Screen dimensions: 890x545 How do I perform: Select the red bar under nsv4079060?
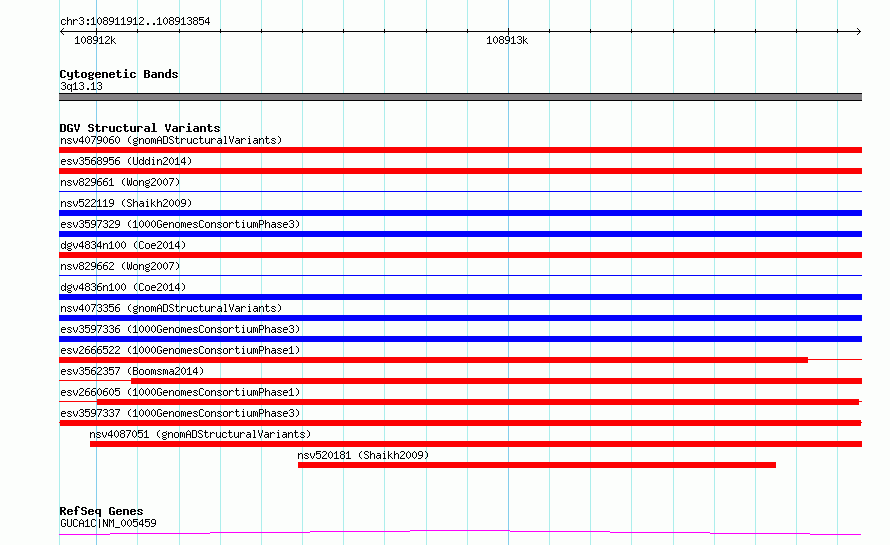tap(460, 150)
